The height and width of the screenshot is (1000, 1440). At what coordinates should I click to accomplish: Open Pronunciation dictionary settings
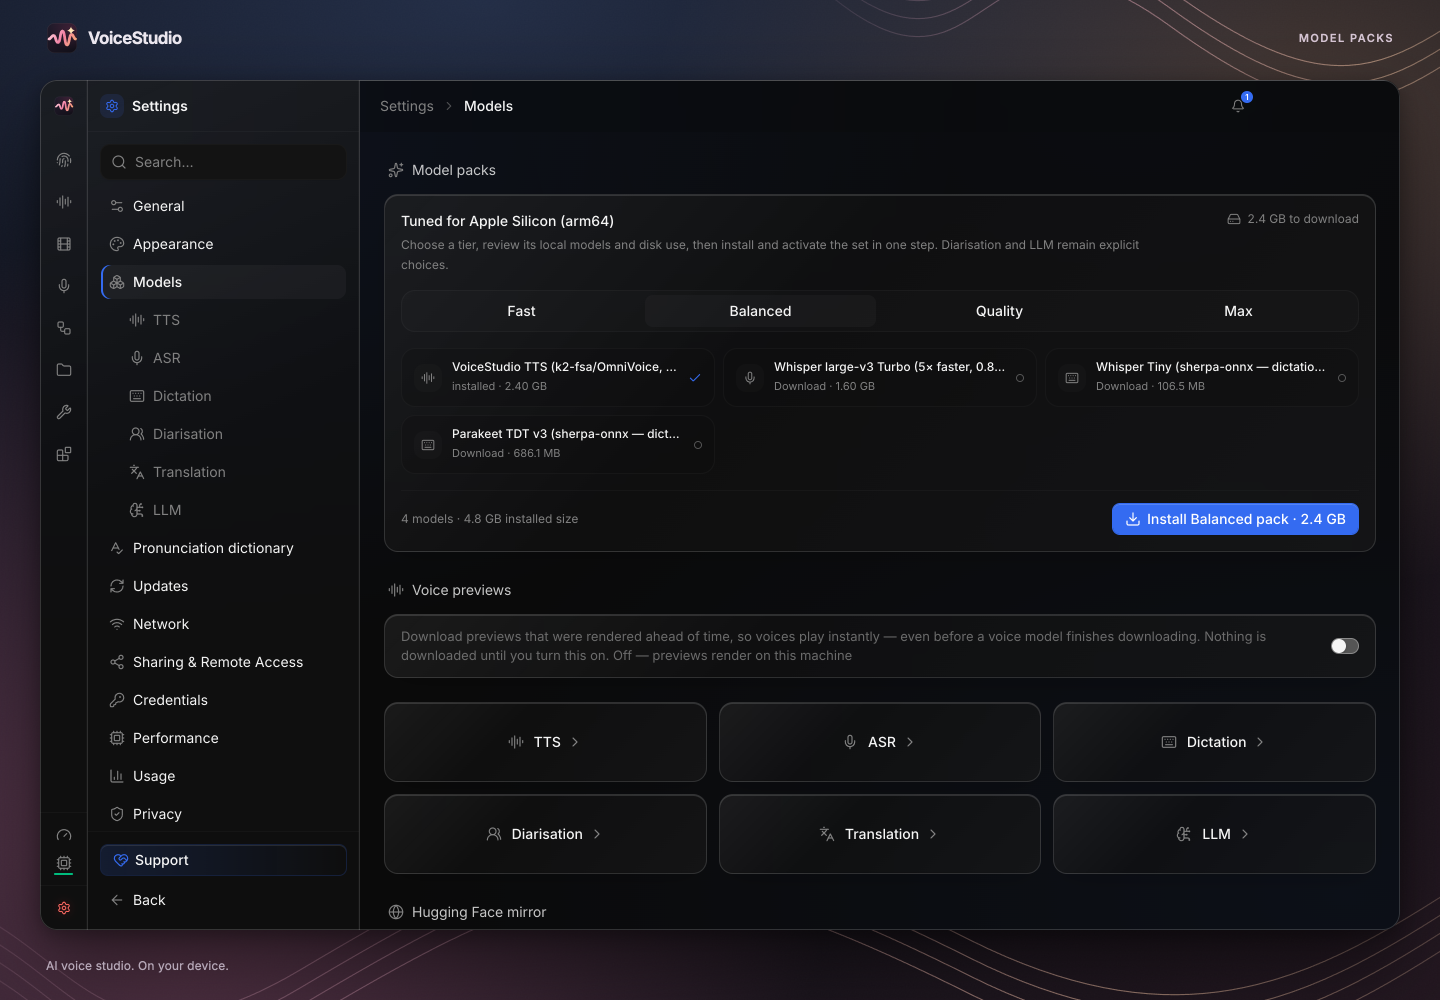click(x=223, y=548)
